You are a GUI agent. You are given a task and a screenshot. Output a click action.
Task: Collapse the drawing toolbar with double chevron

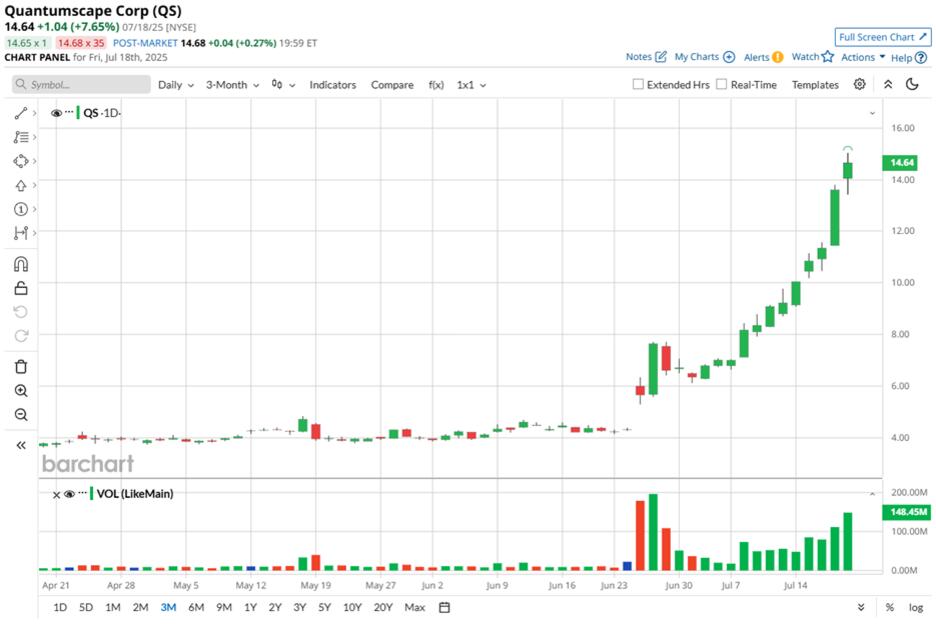click(x=21, y=445)
